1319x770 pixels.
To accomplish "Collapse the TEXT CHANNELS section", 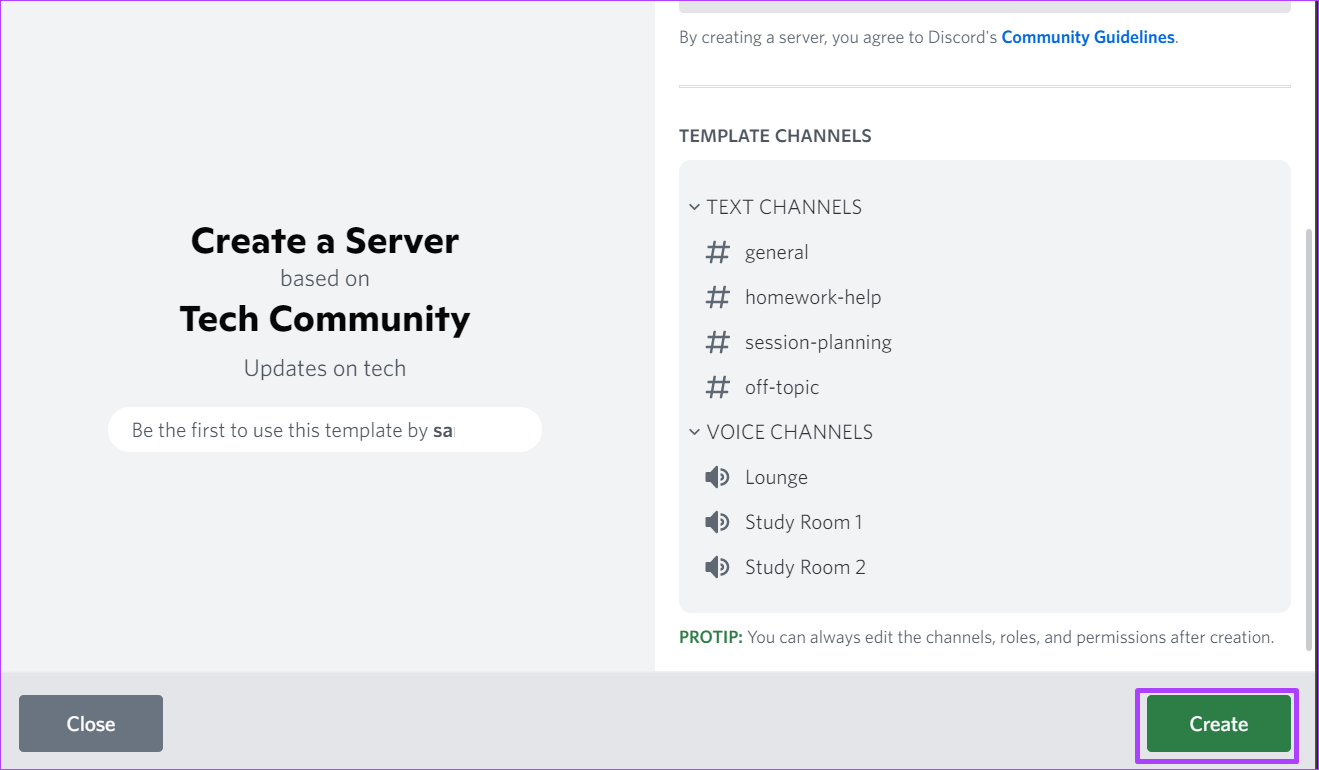I will coord(695,207).
